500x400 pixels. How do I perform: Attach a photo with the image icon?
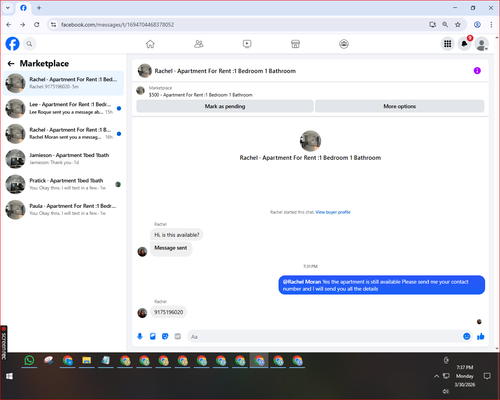pyautogui.click(x=153, y=336)
